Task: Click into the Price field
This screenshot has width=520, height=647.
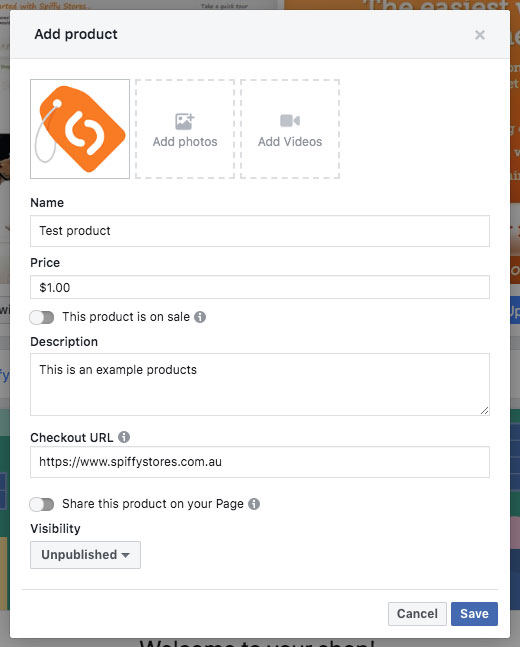Action: pyautogui.click(x=260, y=287)
